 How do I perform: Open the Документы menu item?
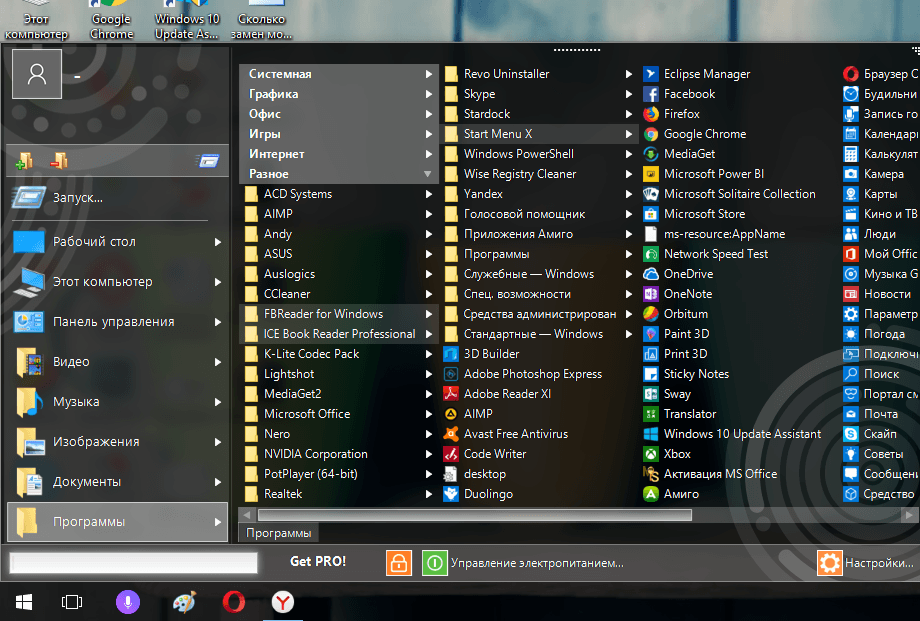click(117, 481)
